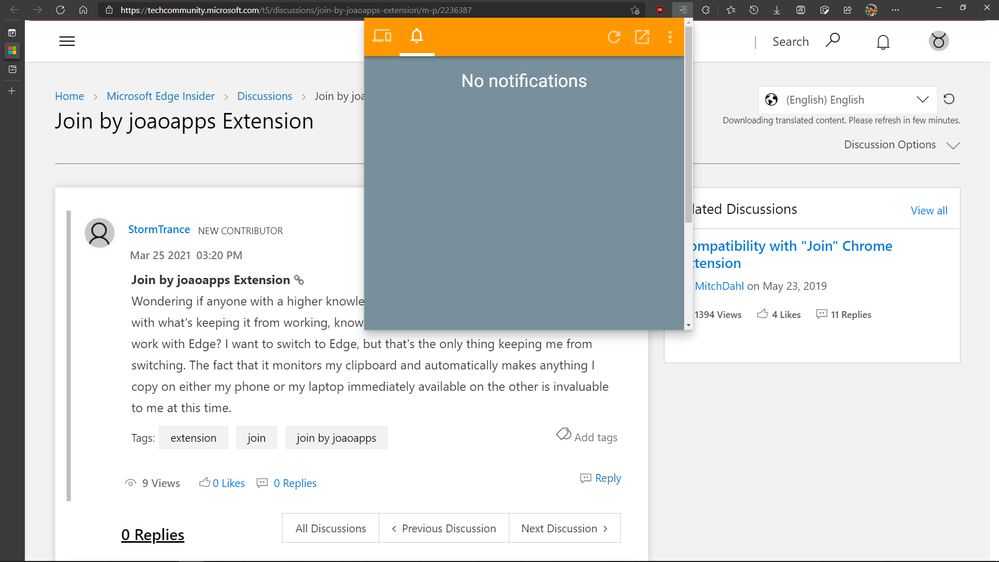Go to Next Discussion
The height and width of the screenshot is (562, 999).
coord(564,528)
